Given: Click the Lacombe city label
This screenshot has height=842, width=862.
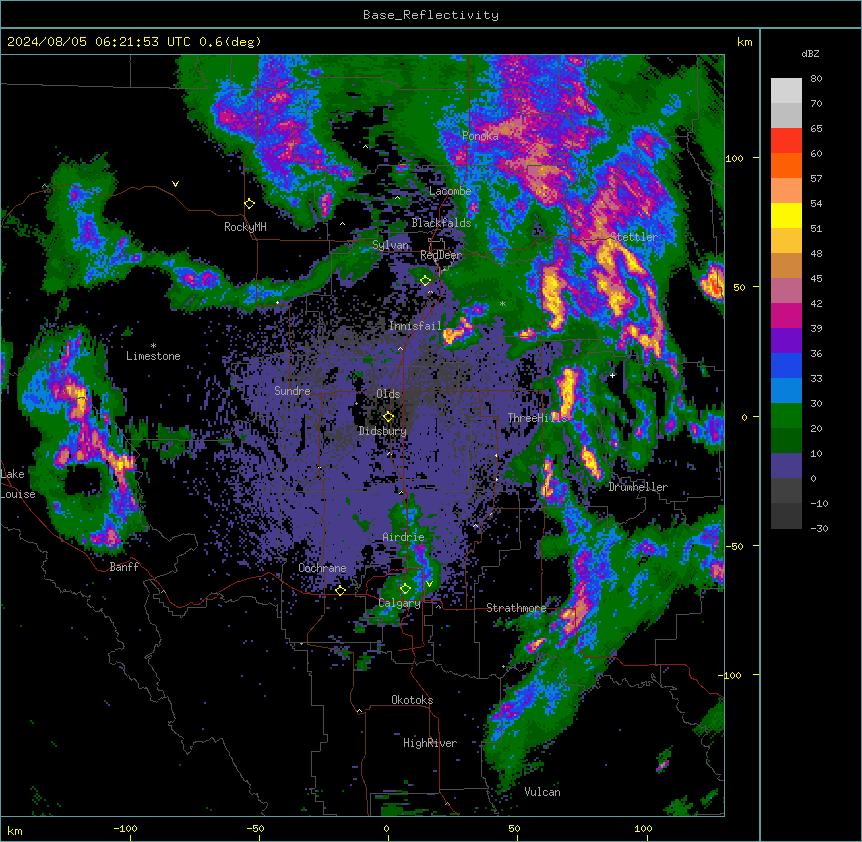Looking at the screenshot, I should tap(450, 191).
